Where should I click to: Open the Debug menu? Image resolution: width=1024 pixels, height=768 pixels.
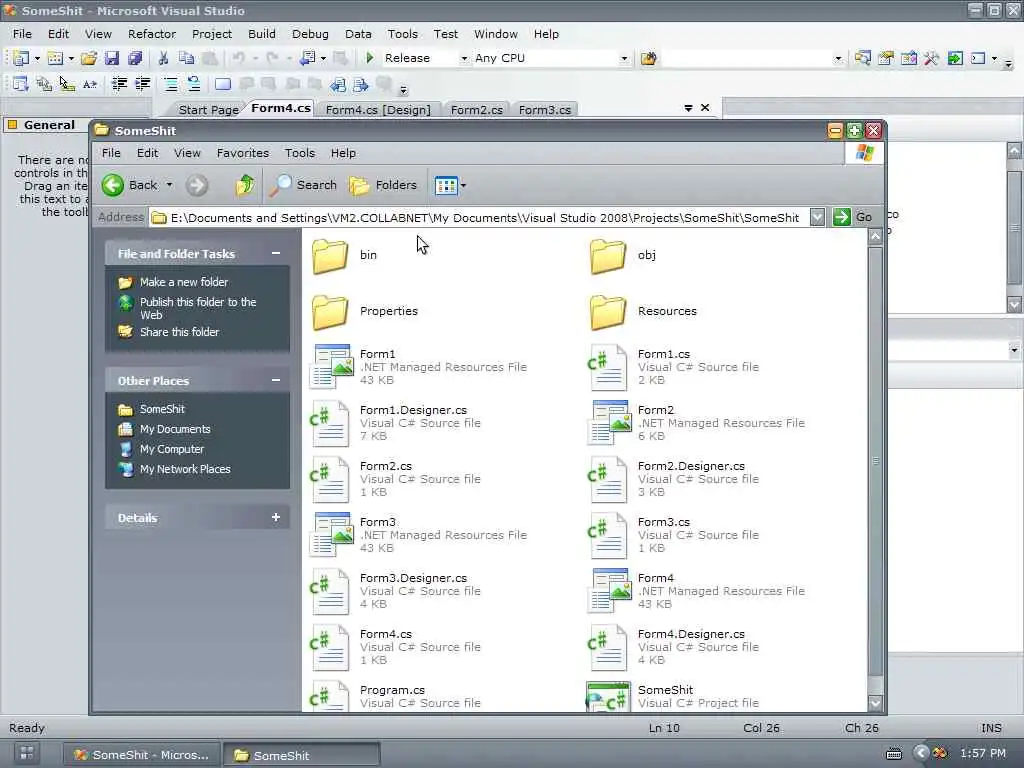(x=310, y=34)
